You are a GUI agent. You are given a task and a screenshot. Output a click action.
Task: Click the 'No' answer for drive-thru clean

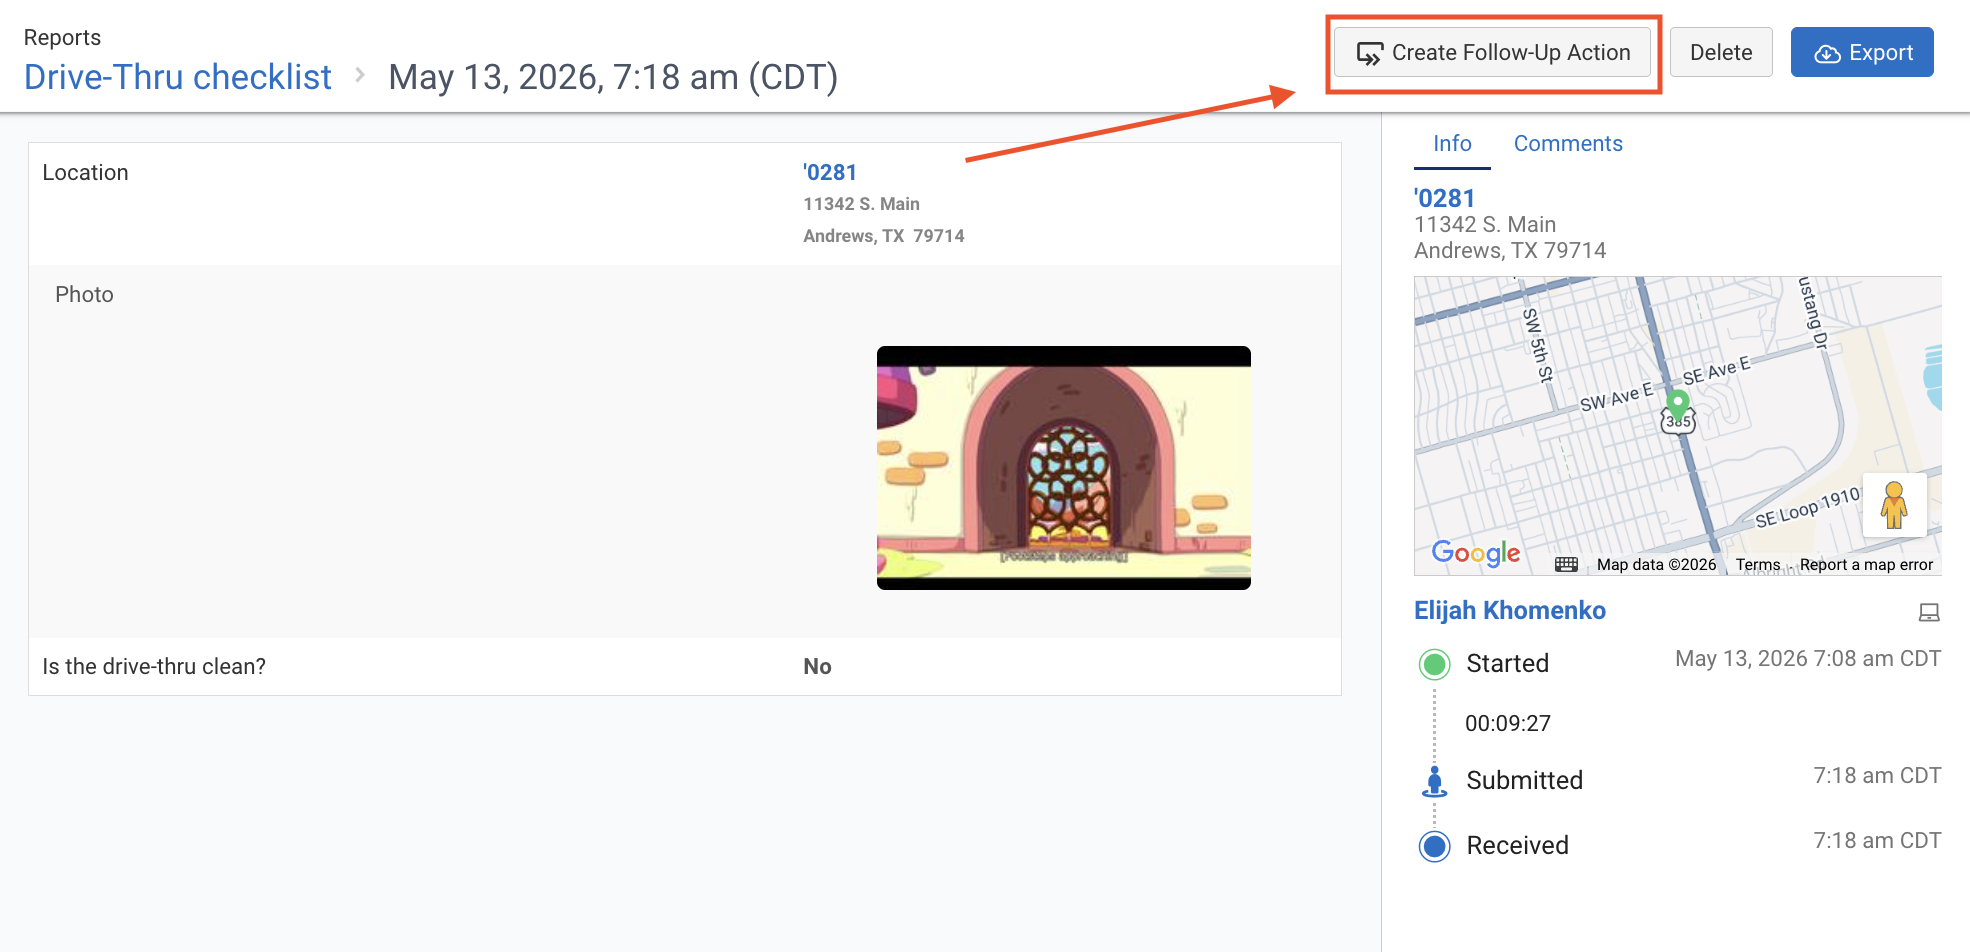tap(817, 667)
